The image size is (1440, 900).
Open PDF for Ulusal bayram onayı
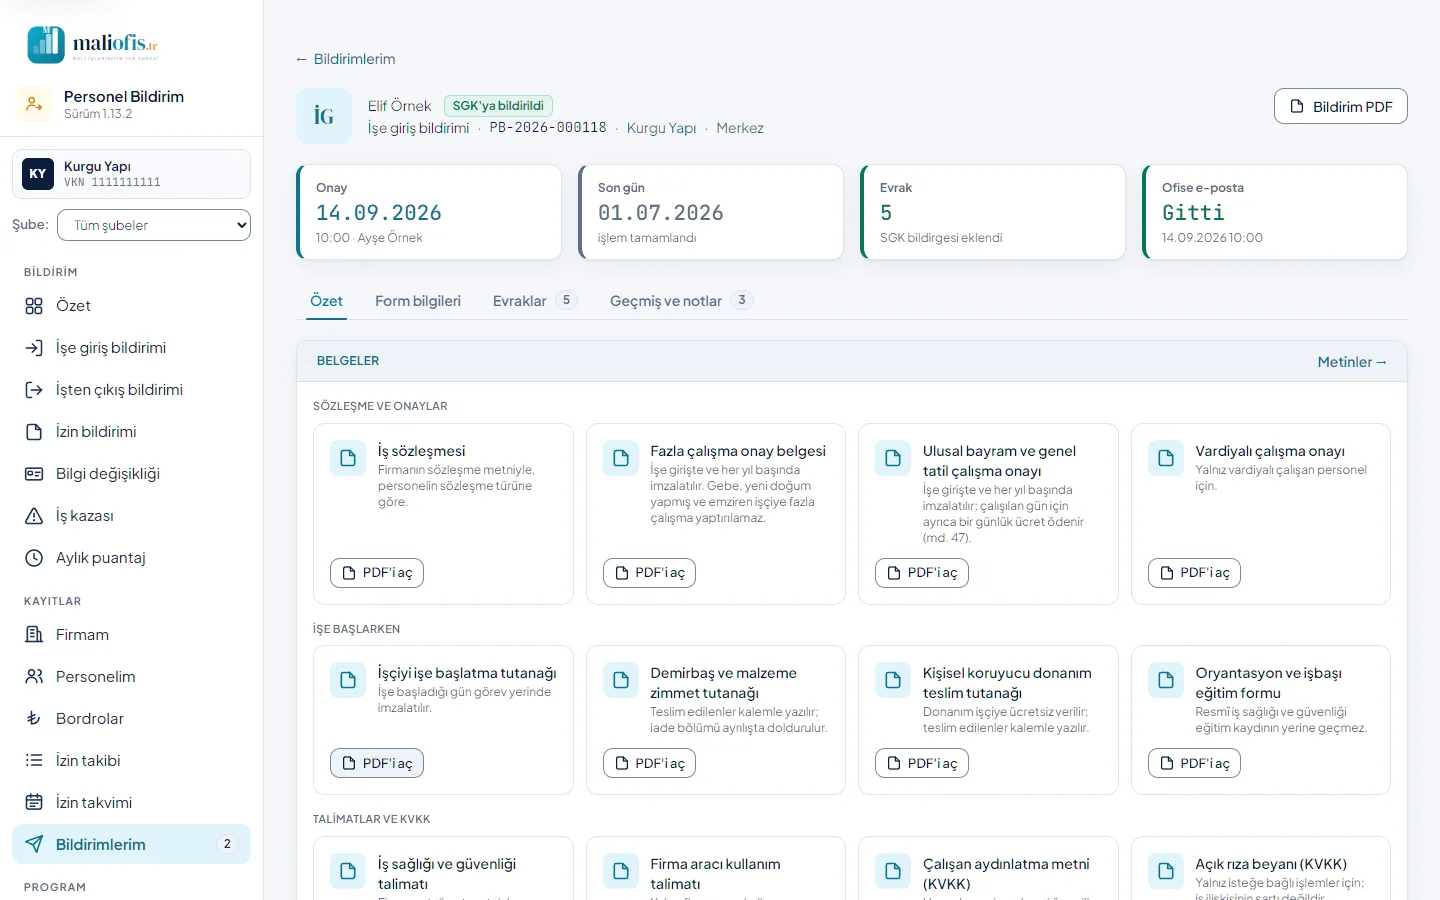tap(922, 573)
